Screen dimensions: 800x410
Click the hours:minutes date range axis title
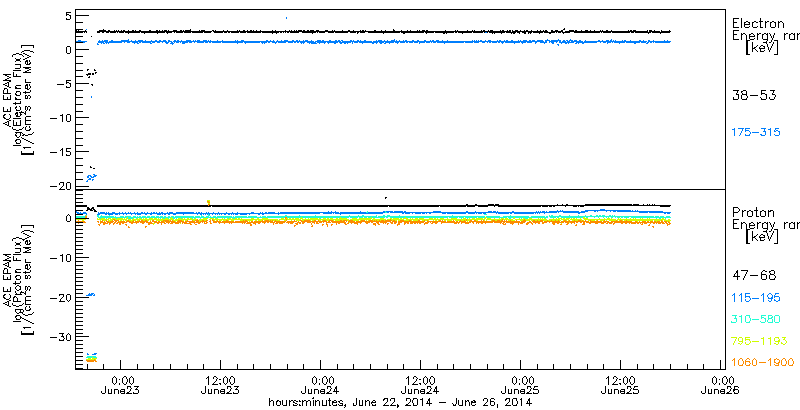click(x=401, y=402)
